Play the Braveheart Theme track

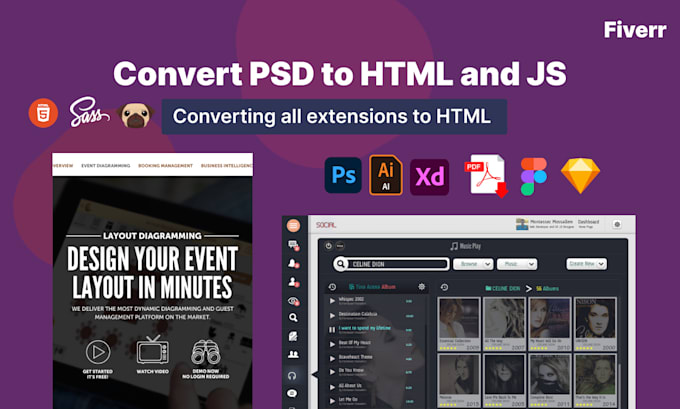click(x=332, y=358)
